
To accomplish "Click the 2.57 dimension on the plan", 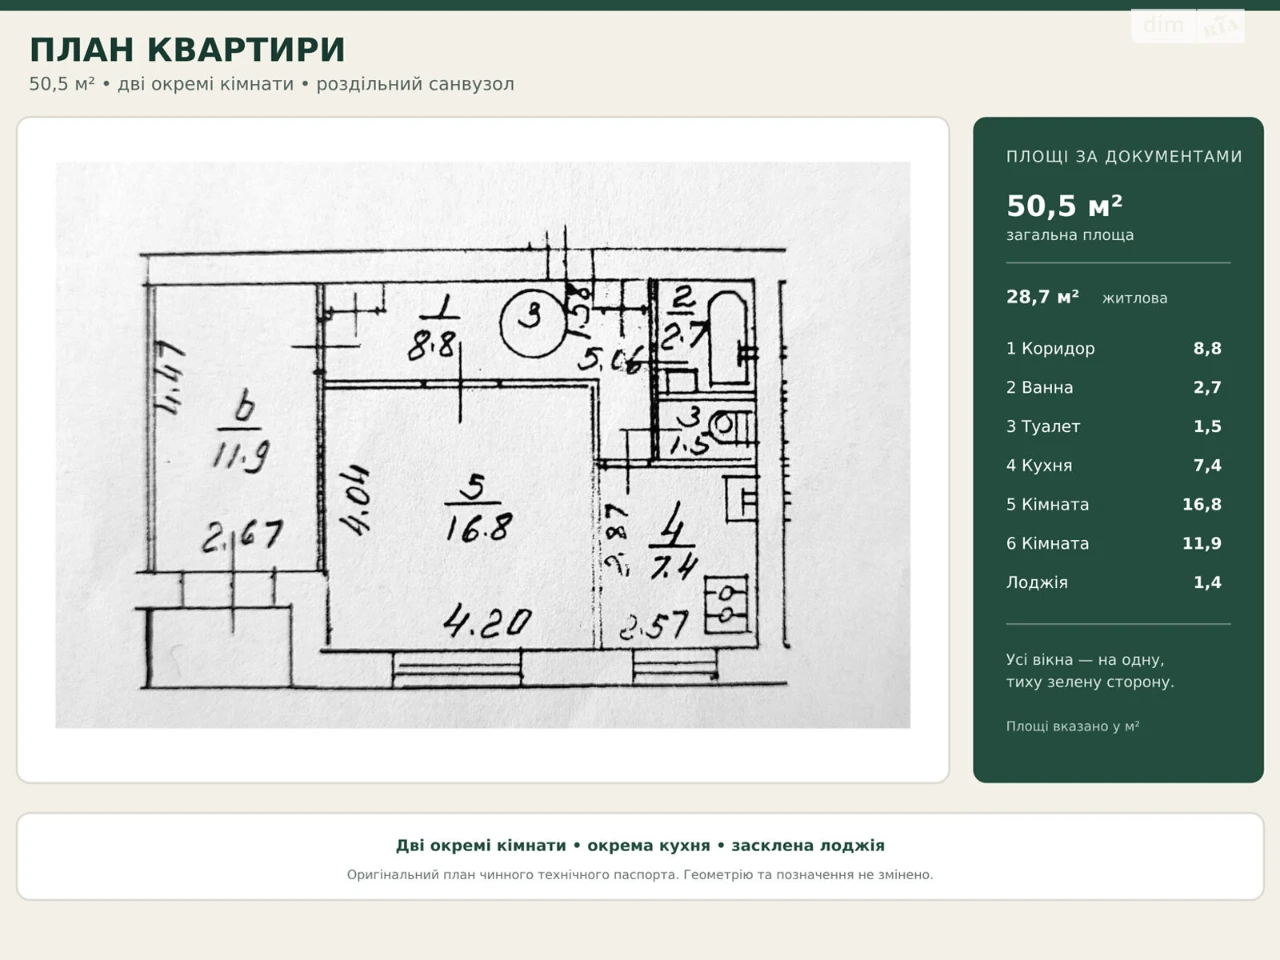I will [654, 626].
